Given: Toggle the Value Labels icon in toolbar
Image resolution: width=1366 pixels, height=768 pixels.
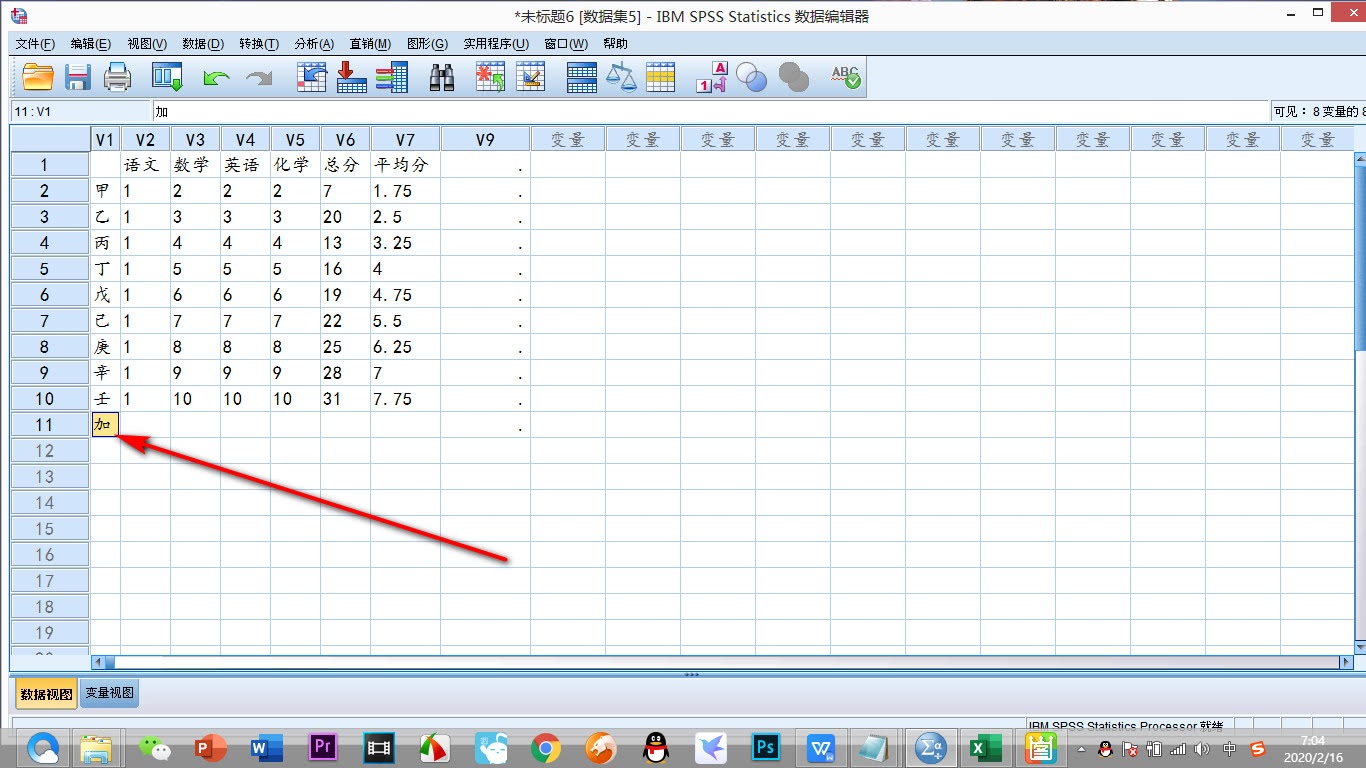Looking at the screenshot, I should (711, 77).
